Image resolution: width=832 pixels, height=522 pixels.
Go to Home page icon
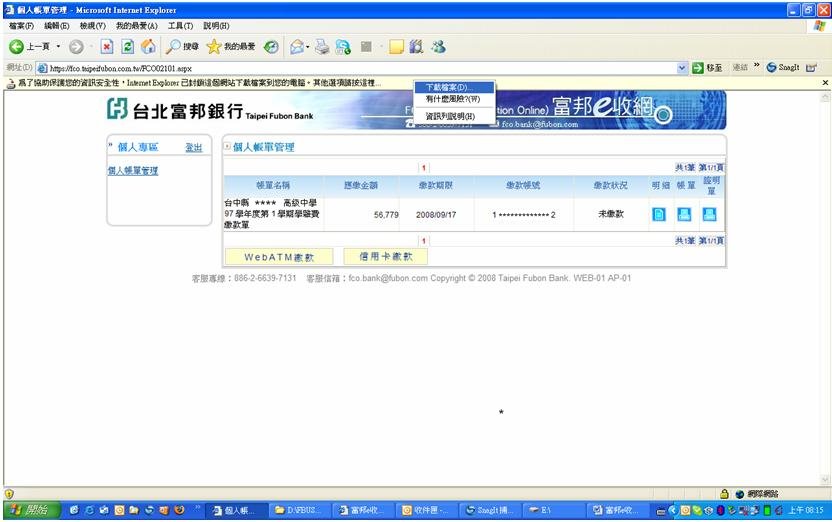(x=148, y=47)
